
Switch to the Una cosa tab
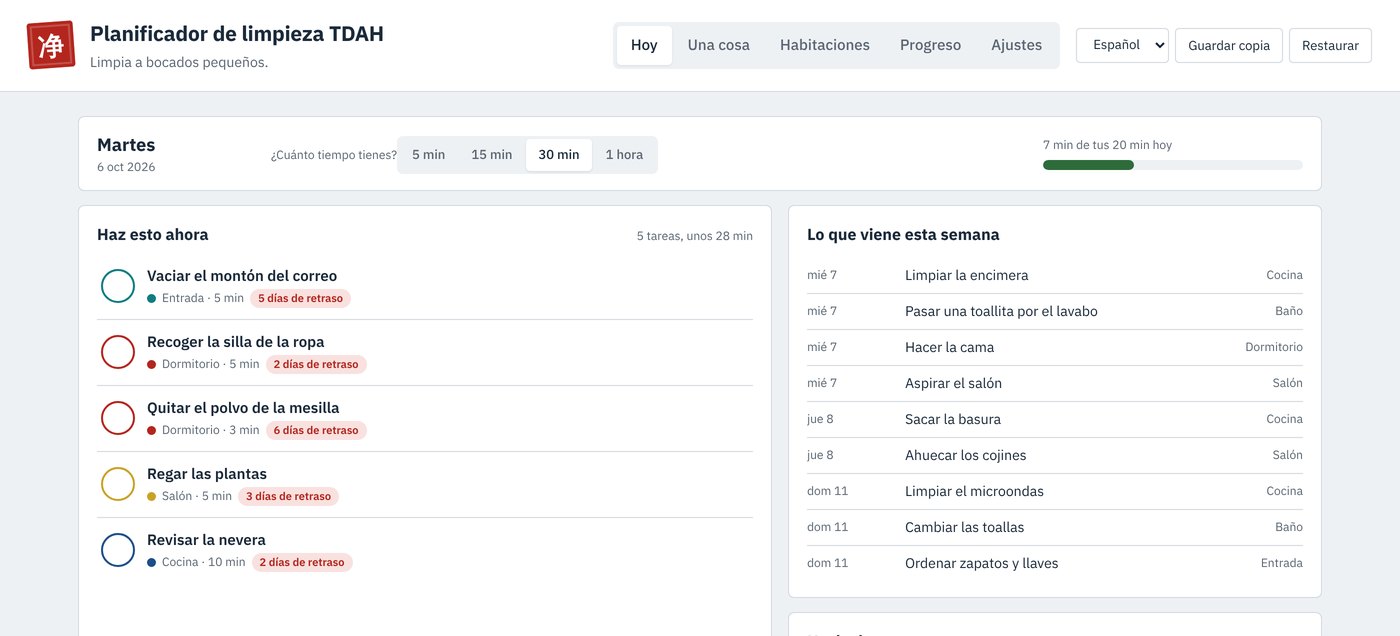(x=718, y=45)
